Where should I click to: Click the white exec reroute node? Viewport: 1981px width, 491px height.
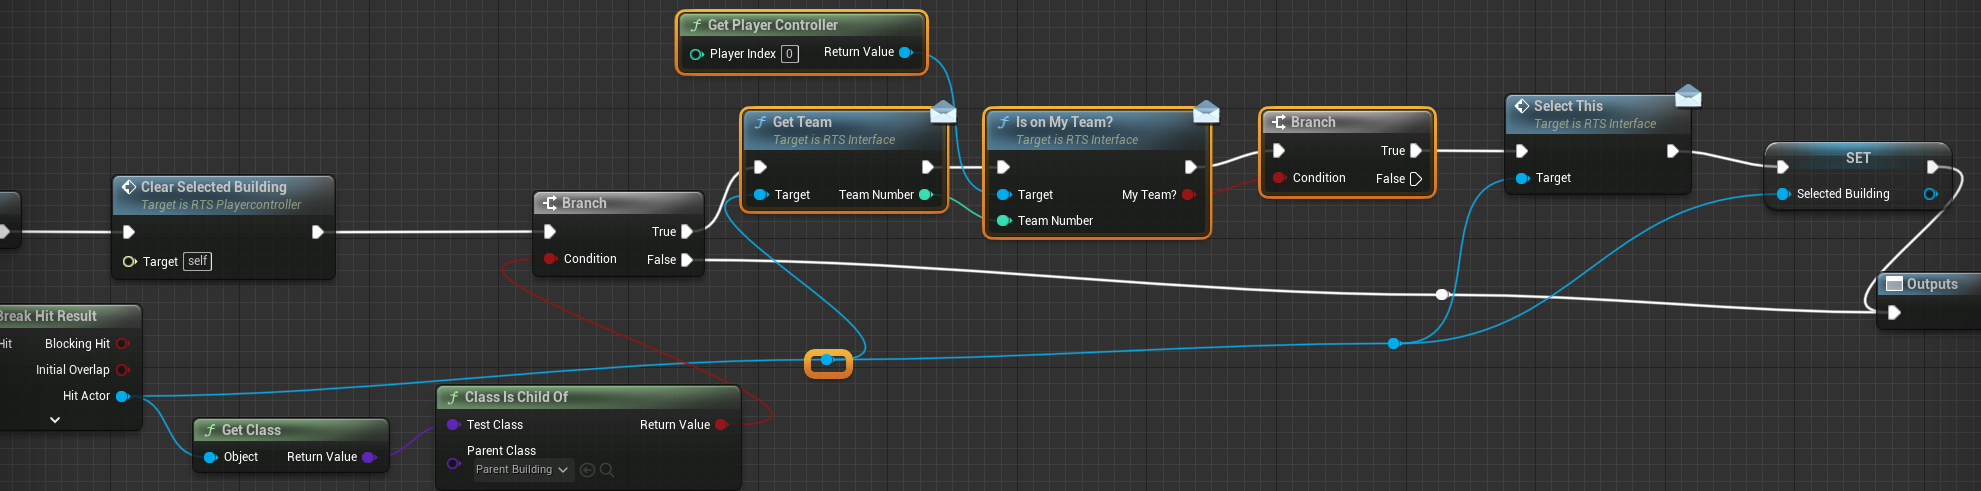1442,294
